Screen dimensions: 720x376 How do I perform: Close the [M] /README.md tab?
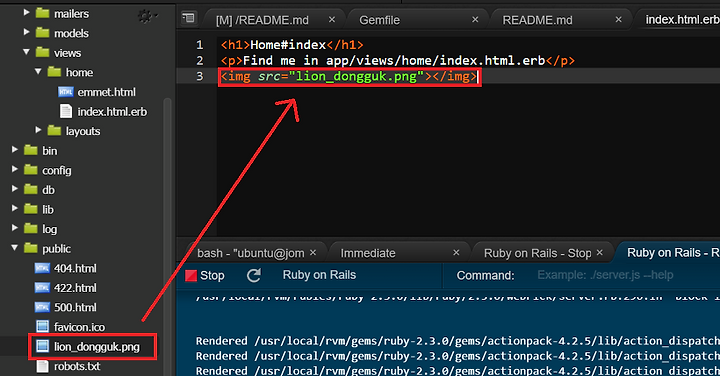coord(332,20)
